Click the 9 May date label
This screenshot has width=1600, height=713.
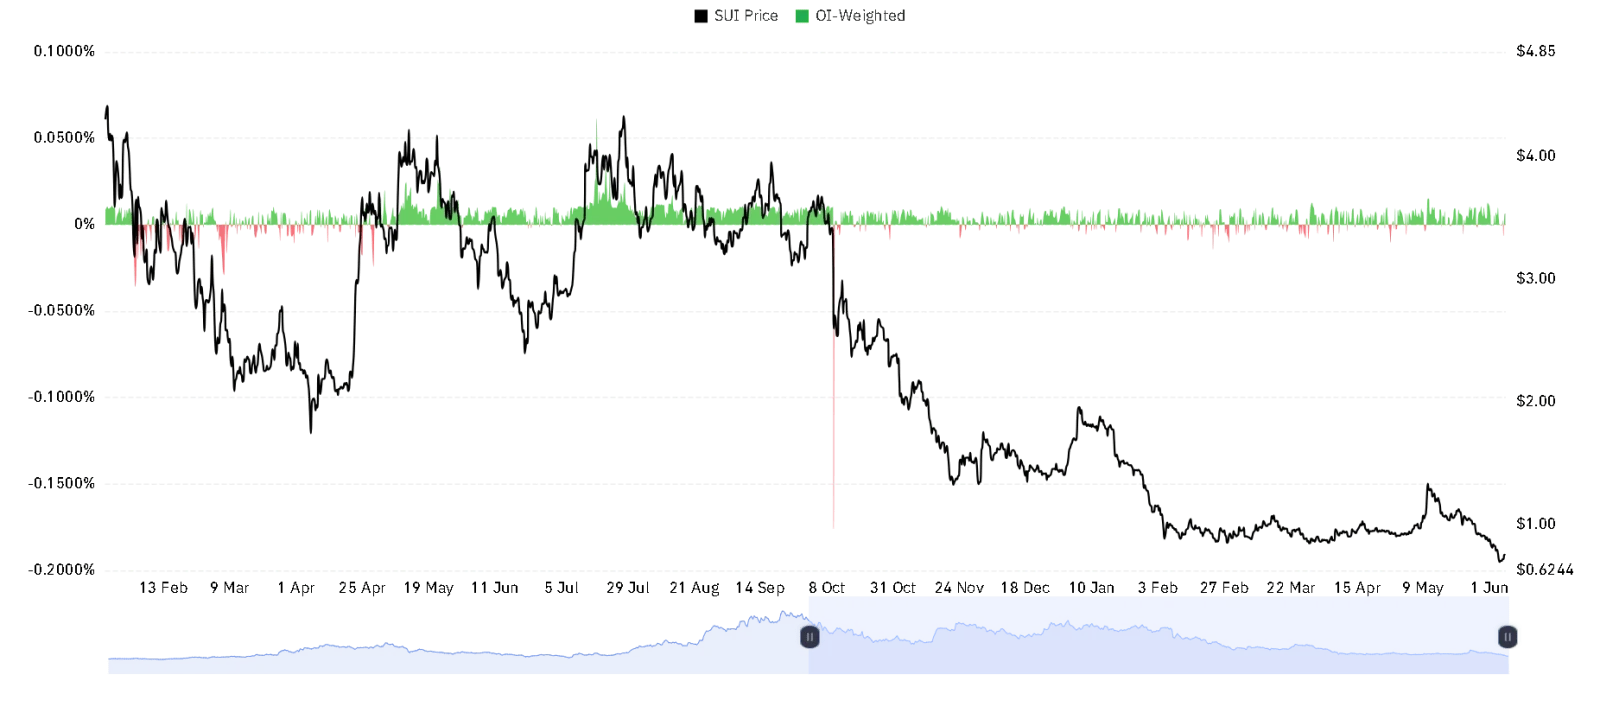[x=1423, y=588]
